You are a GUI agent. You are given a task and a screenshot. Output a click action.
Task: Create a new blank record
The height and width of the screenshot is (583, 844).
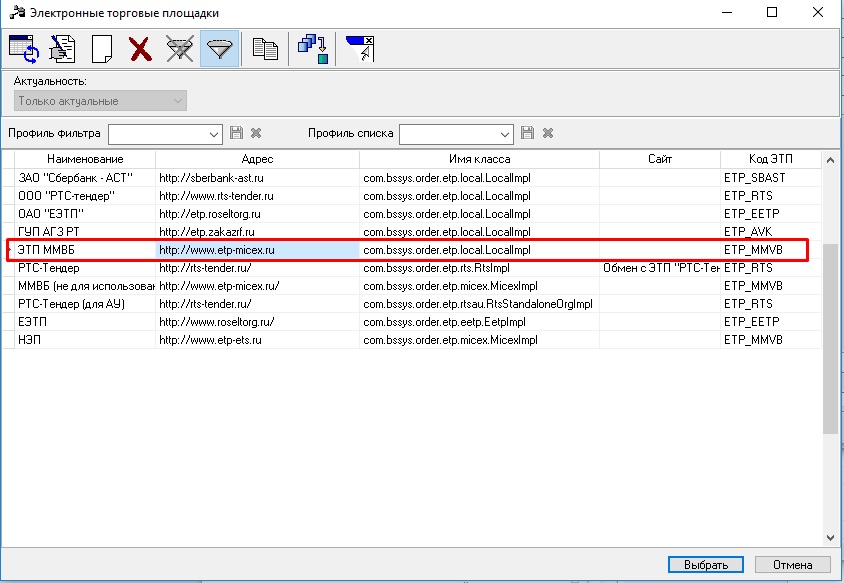point(101,49)
